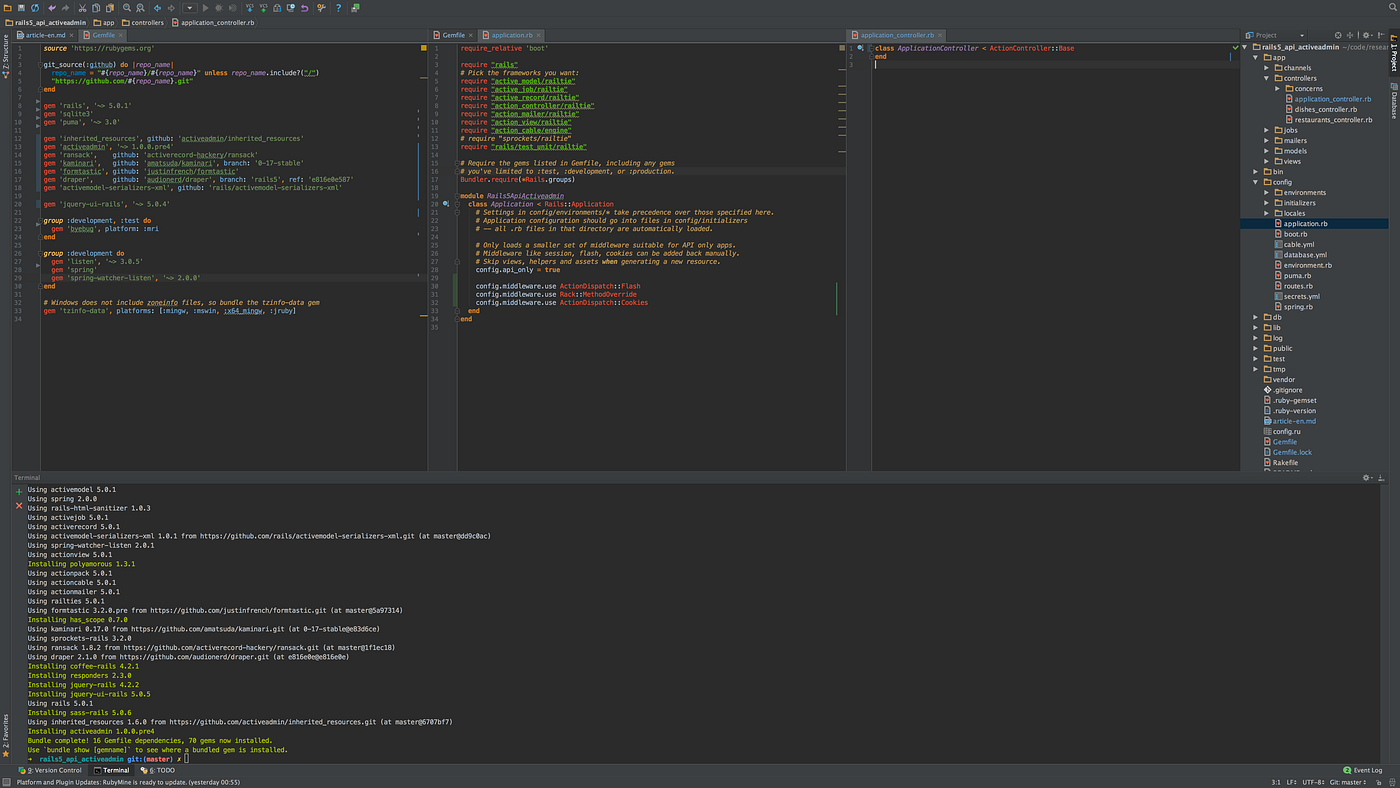This screenshot has height=788, width=1400.
Task: Collapse the config folder in Project tree
Action: (x=1255, y=181)
